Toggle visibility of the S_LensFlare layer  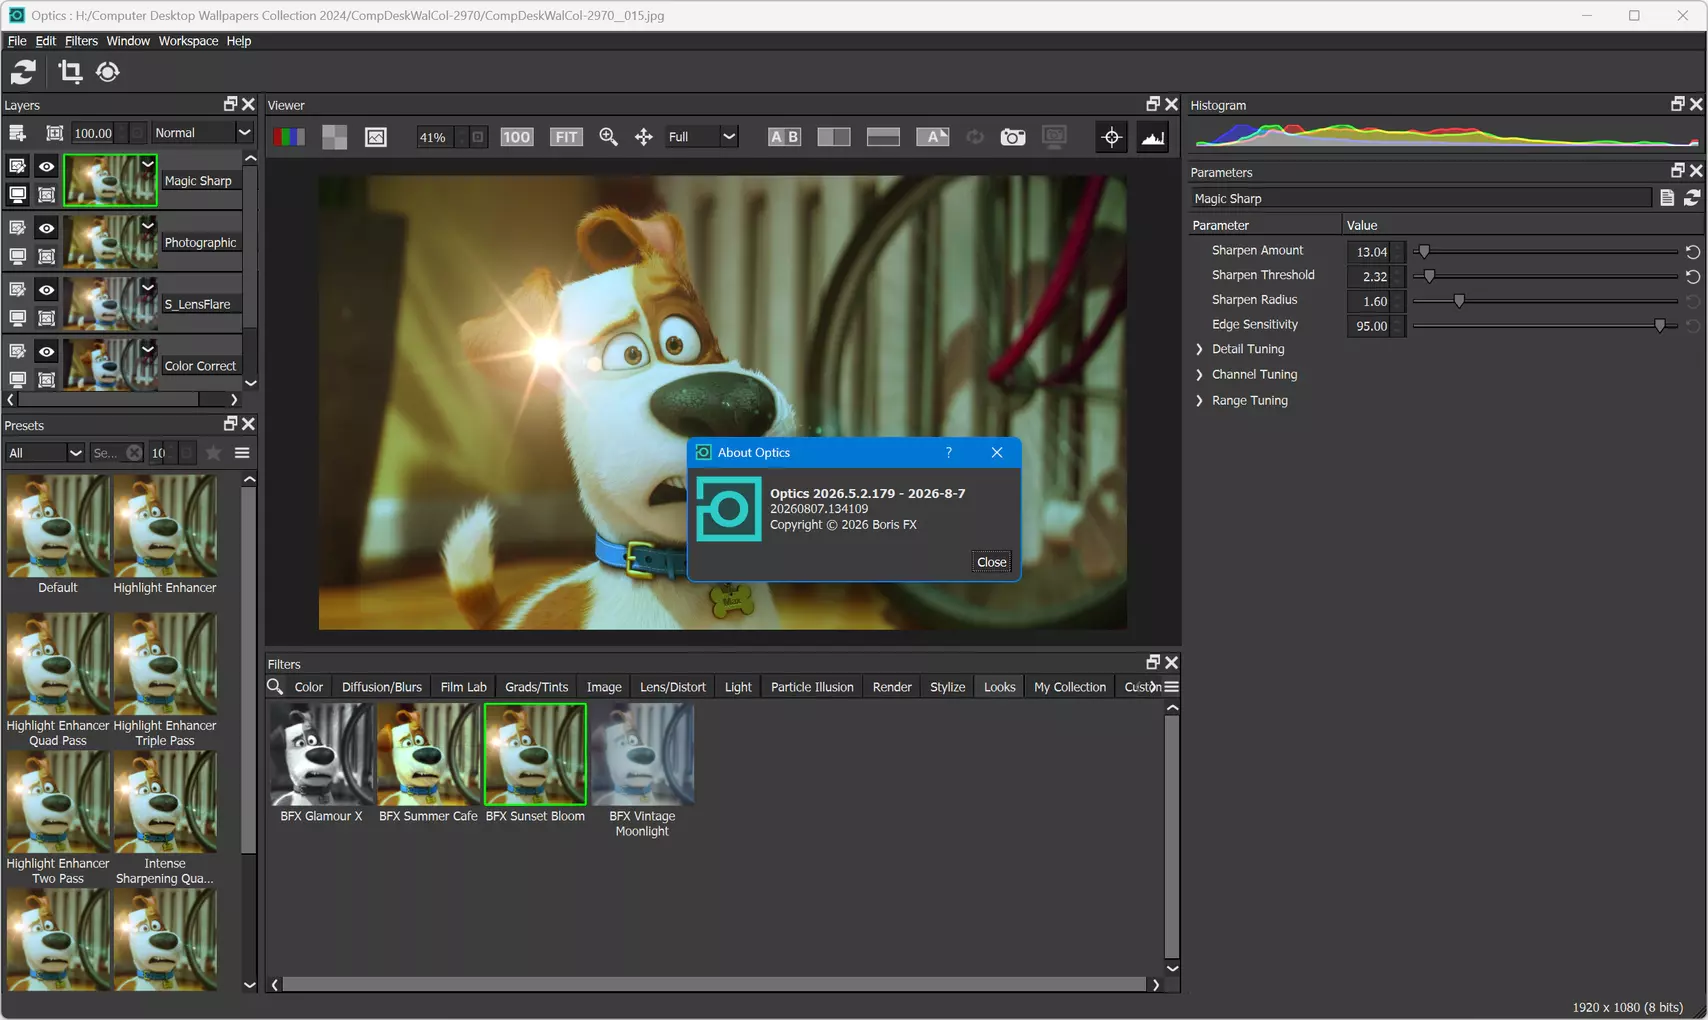pos(46,290)
